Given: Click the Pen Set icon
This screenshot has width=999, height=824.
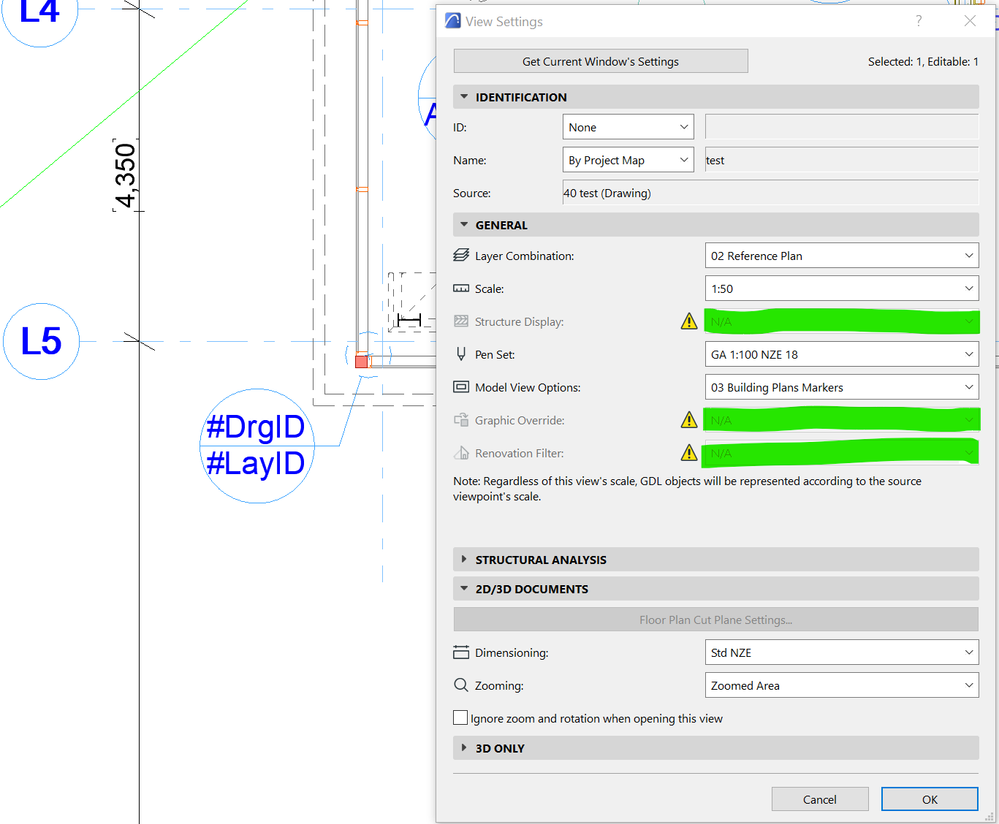Looking at the screenshot, I should 460,353.
